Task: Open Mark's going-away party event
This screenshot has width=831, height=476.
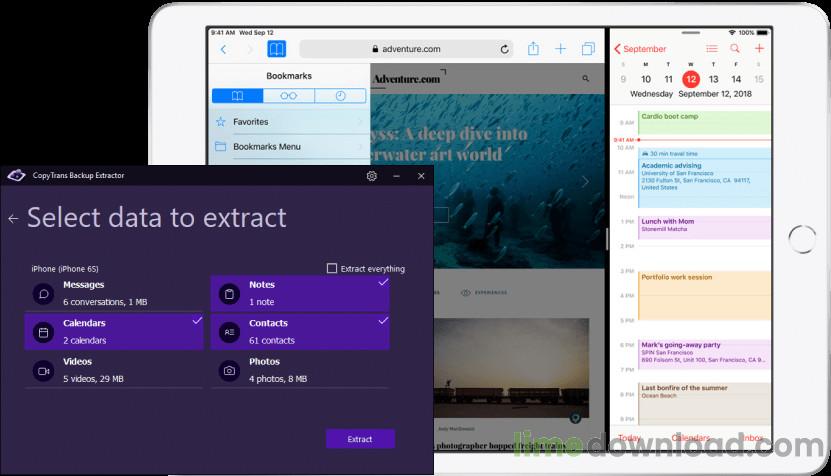Action: [704, 354]
